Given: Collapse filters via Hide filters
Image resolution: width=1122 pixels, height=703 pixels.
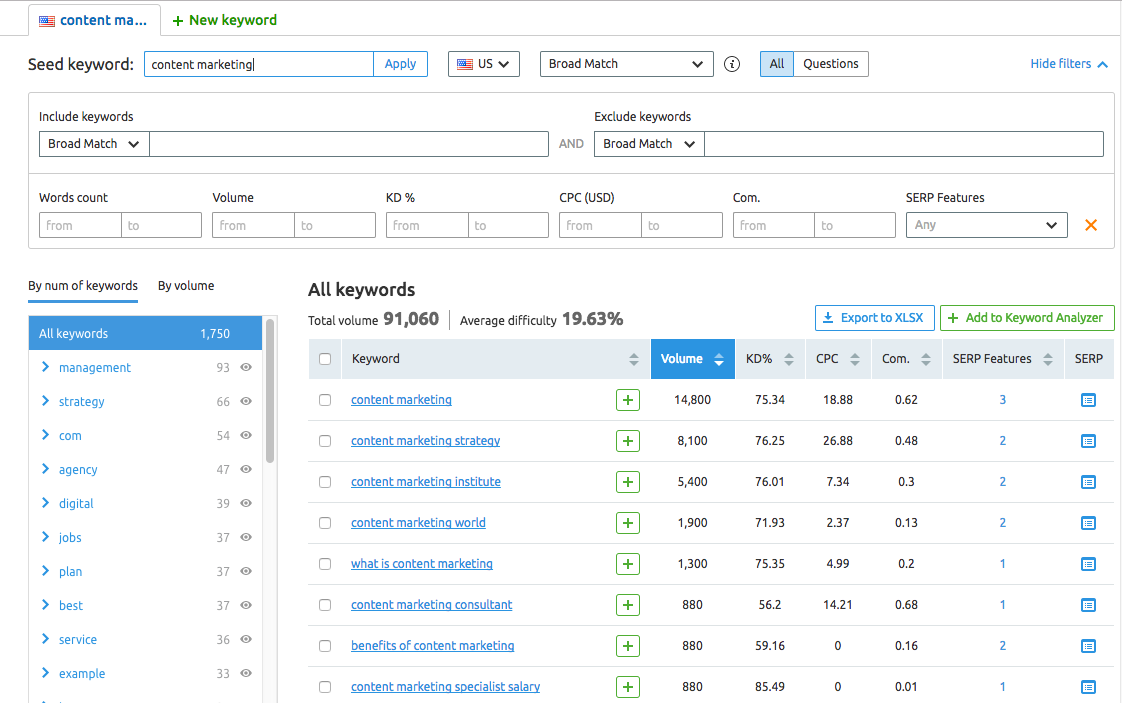Looking at the screenshot, I should tap(1069, 64).
